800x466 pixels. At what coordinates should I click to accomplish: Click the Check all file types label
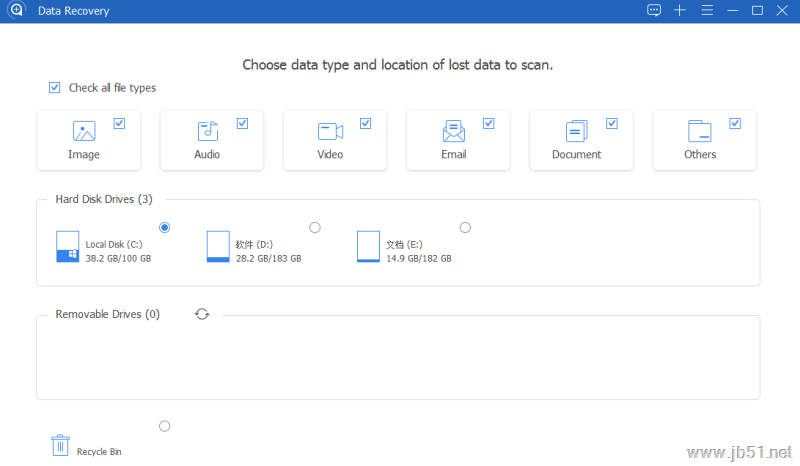(x=112, y=88)
